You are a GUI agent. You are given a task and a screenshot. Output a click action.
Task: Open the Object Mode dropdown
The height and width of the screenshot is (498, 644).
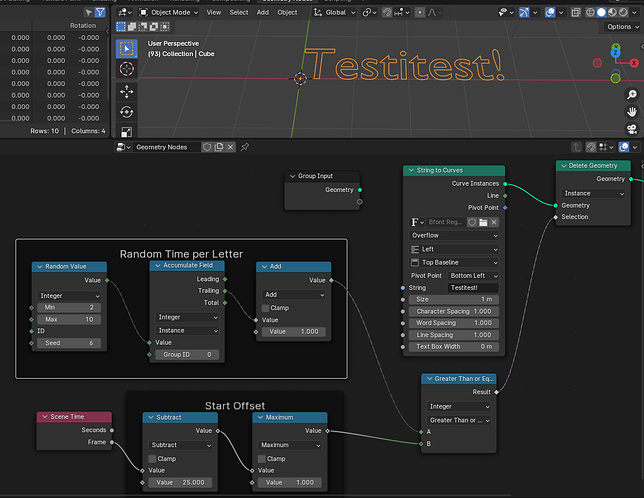(x=168, y=13)
